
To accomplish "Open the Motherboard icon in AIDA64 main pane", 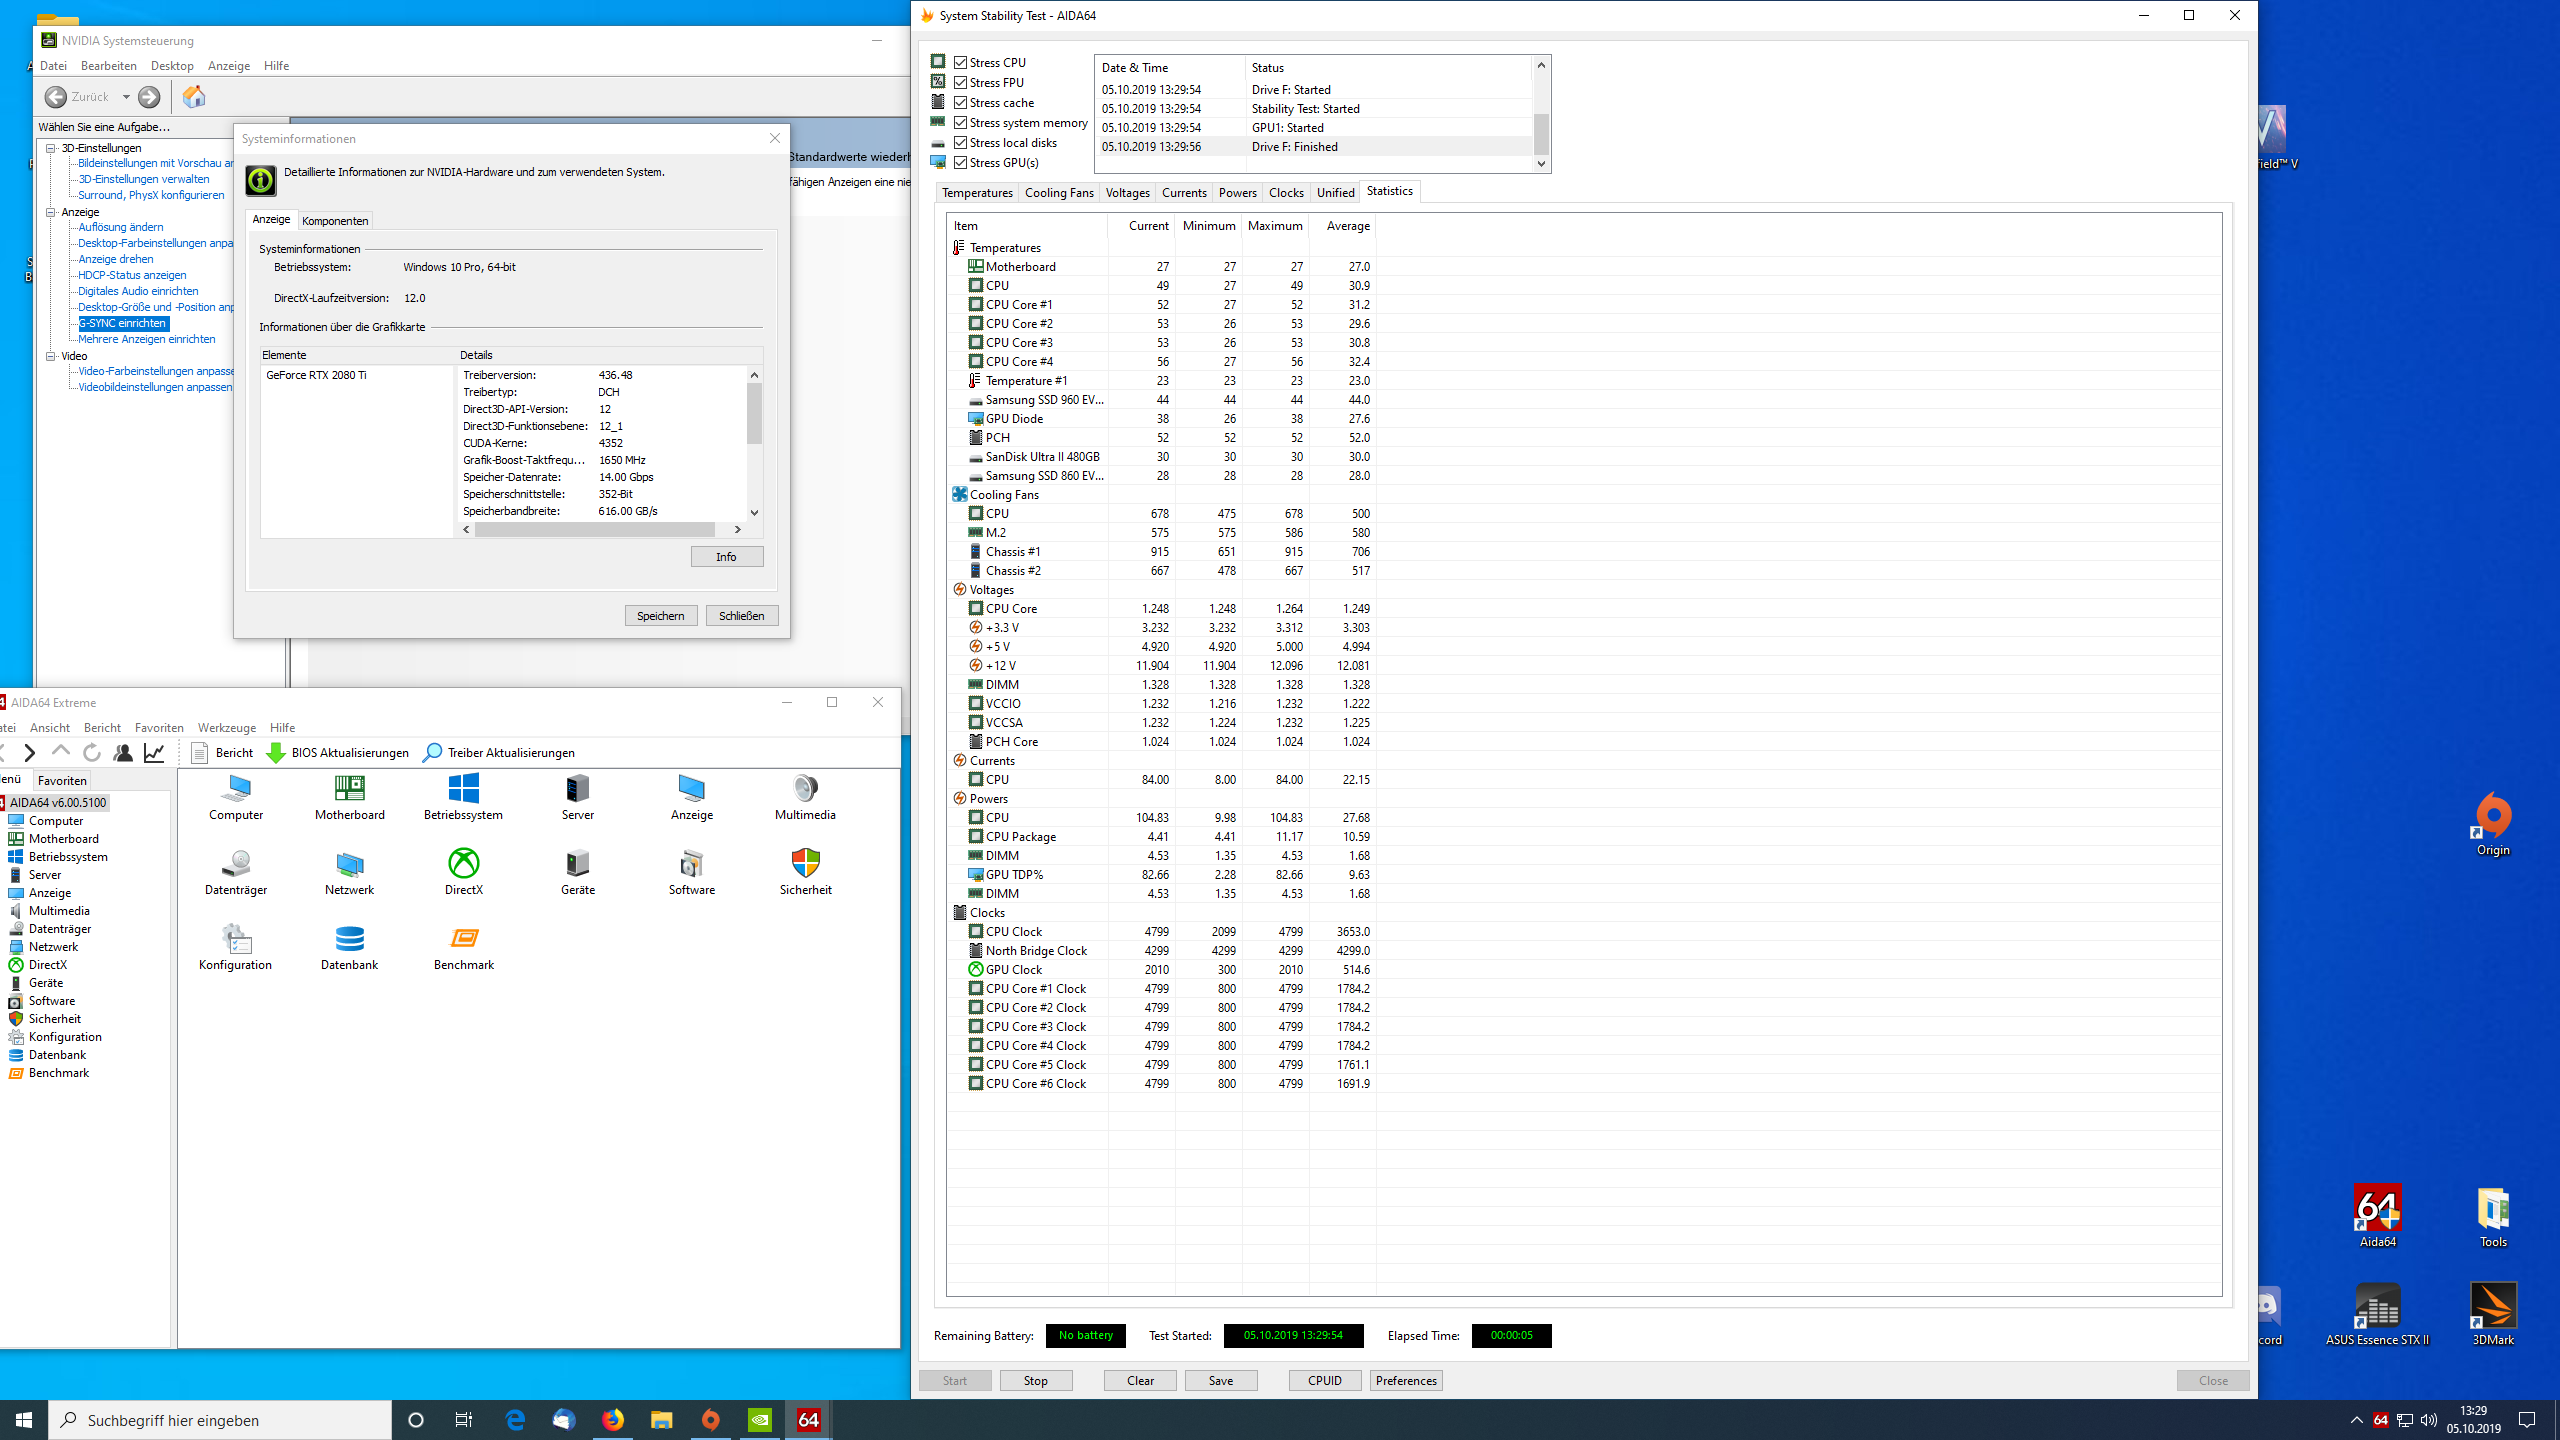I will [x=349, y=797].
